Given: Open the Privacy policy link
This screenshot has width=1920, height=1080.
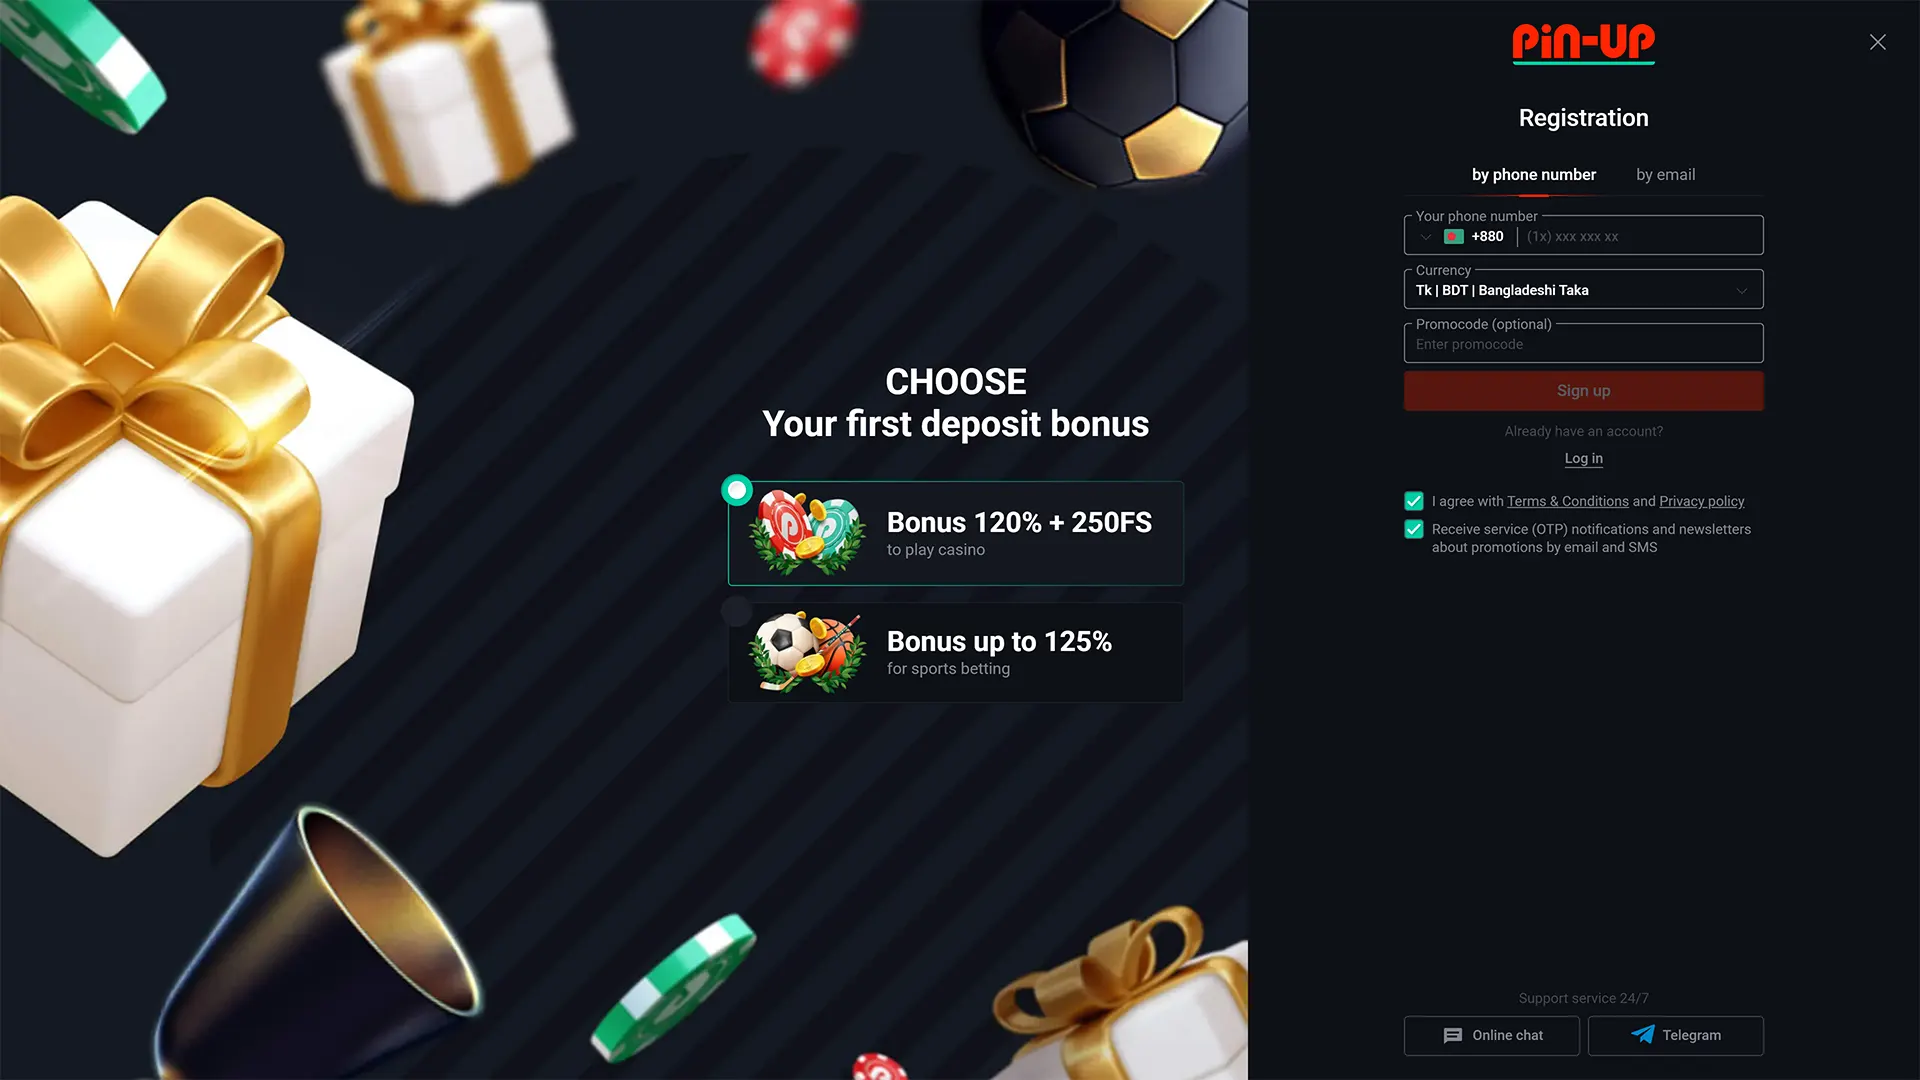Looking at the screenshot, I should pos(1701,502).
